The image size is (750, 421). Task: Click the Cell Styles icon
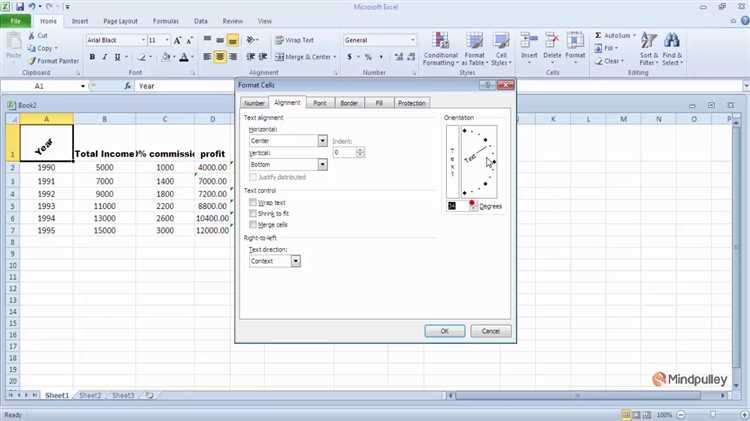tap(501, 49)
